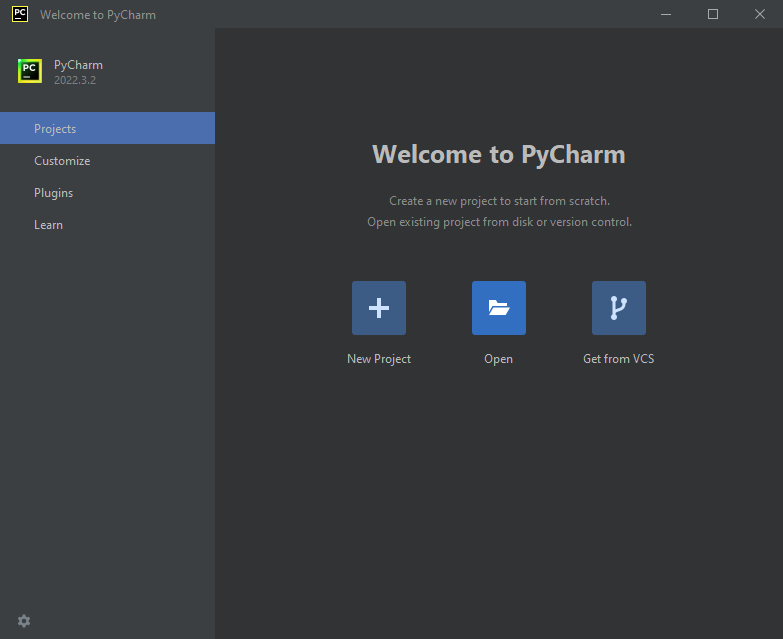Click the Open label text
Viewport: 783px width, 639px height.
pos(498,359)
